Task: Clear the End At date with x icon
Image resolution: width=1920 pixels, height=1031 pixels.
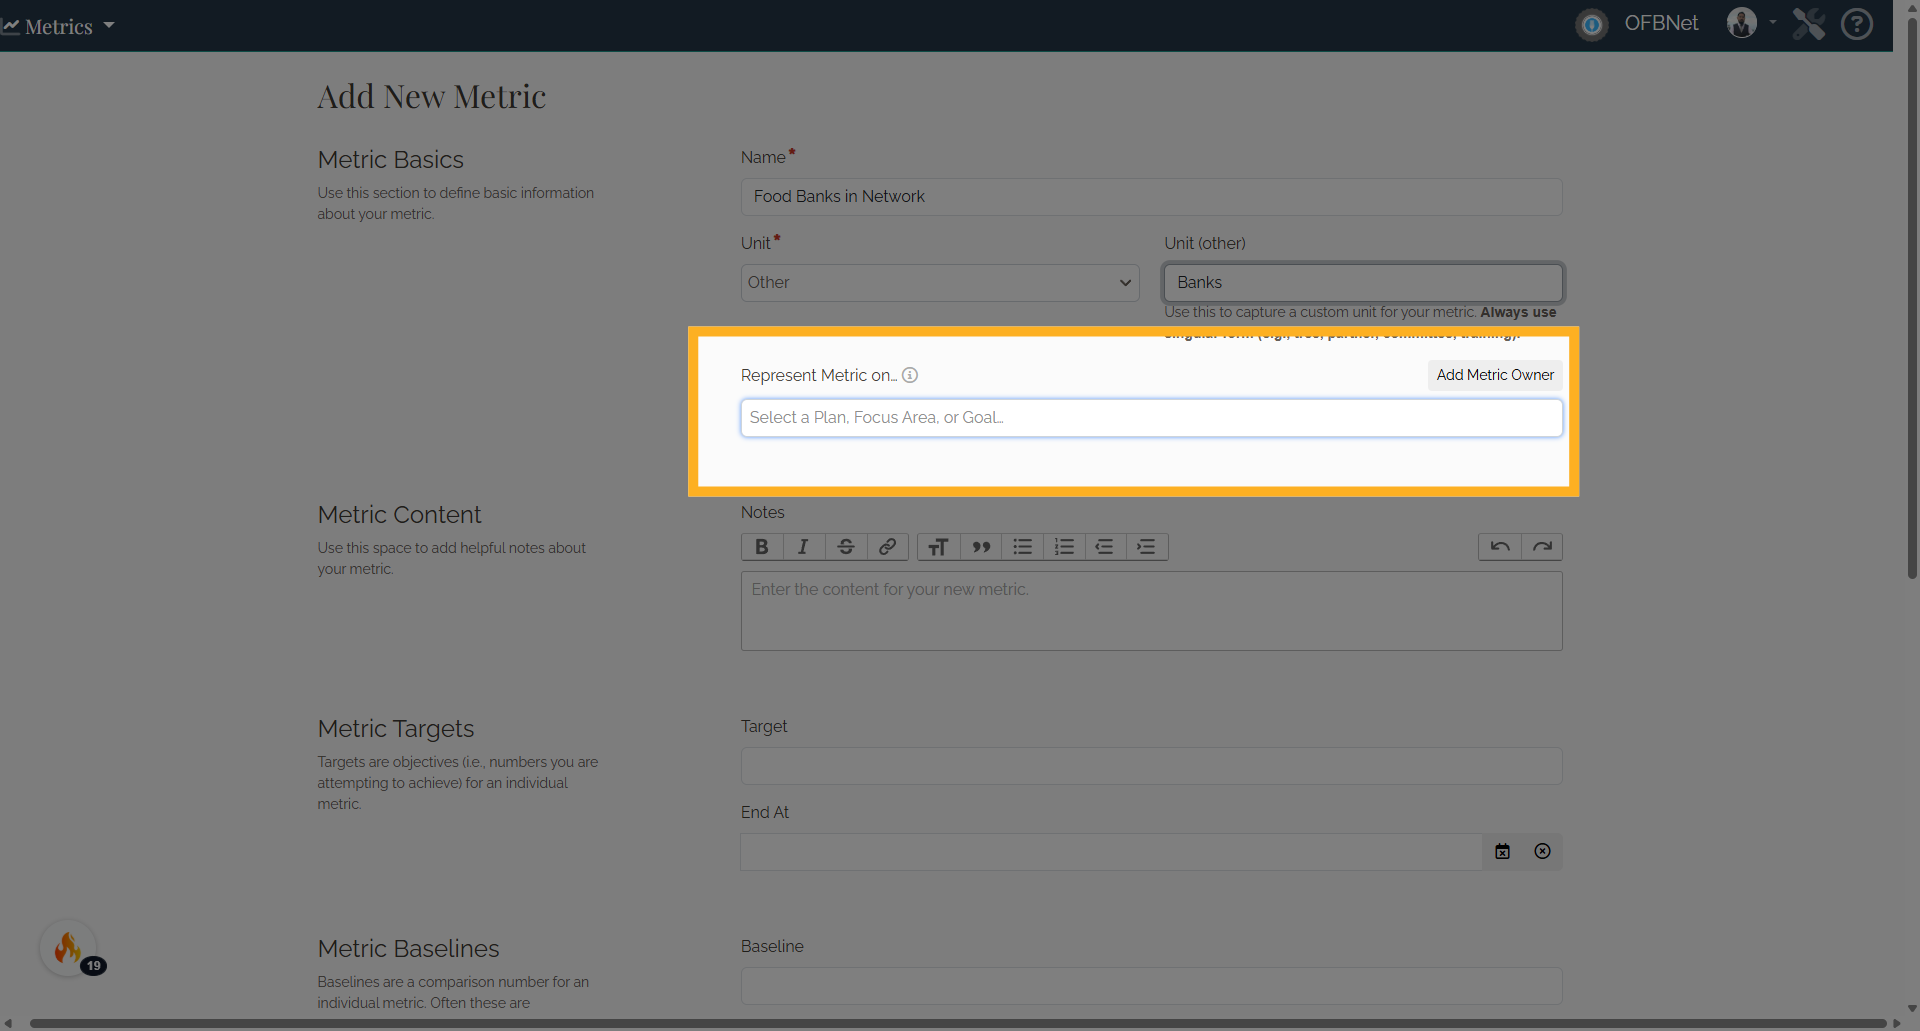Action: tap(1543, 852)
